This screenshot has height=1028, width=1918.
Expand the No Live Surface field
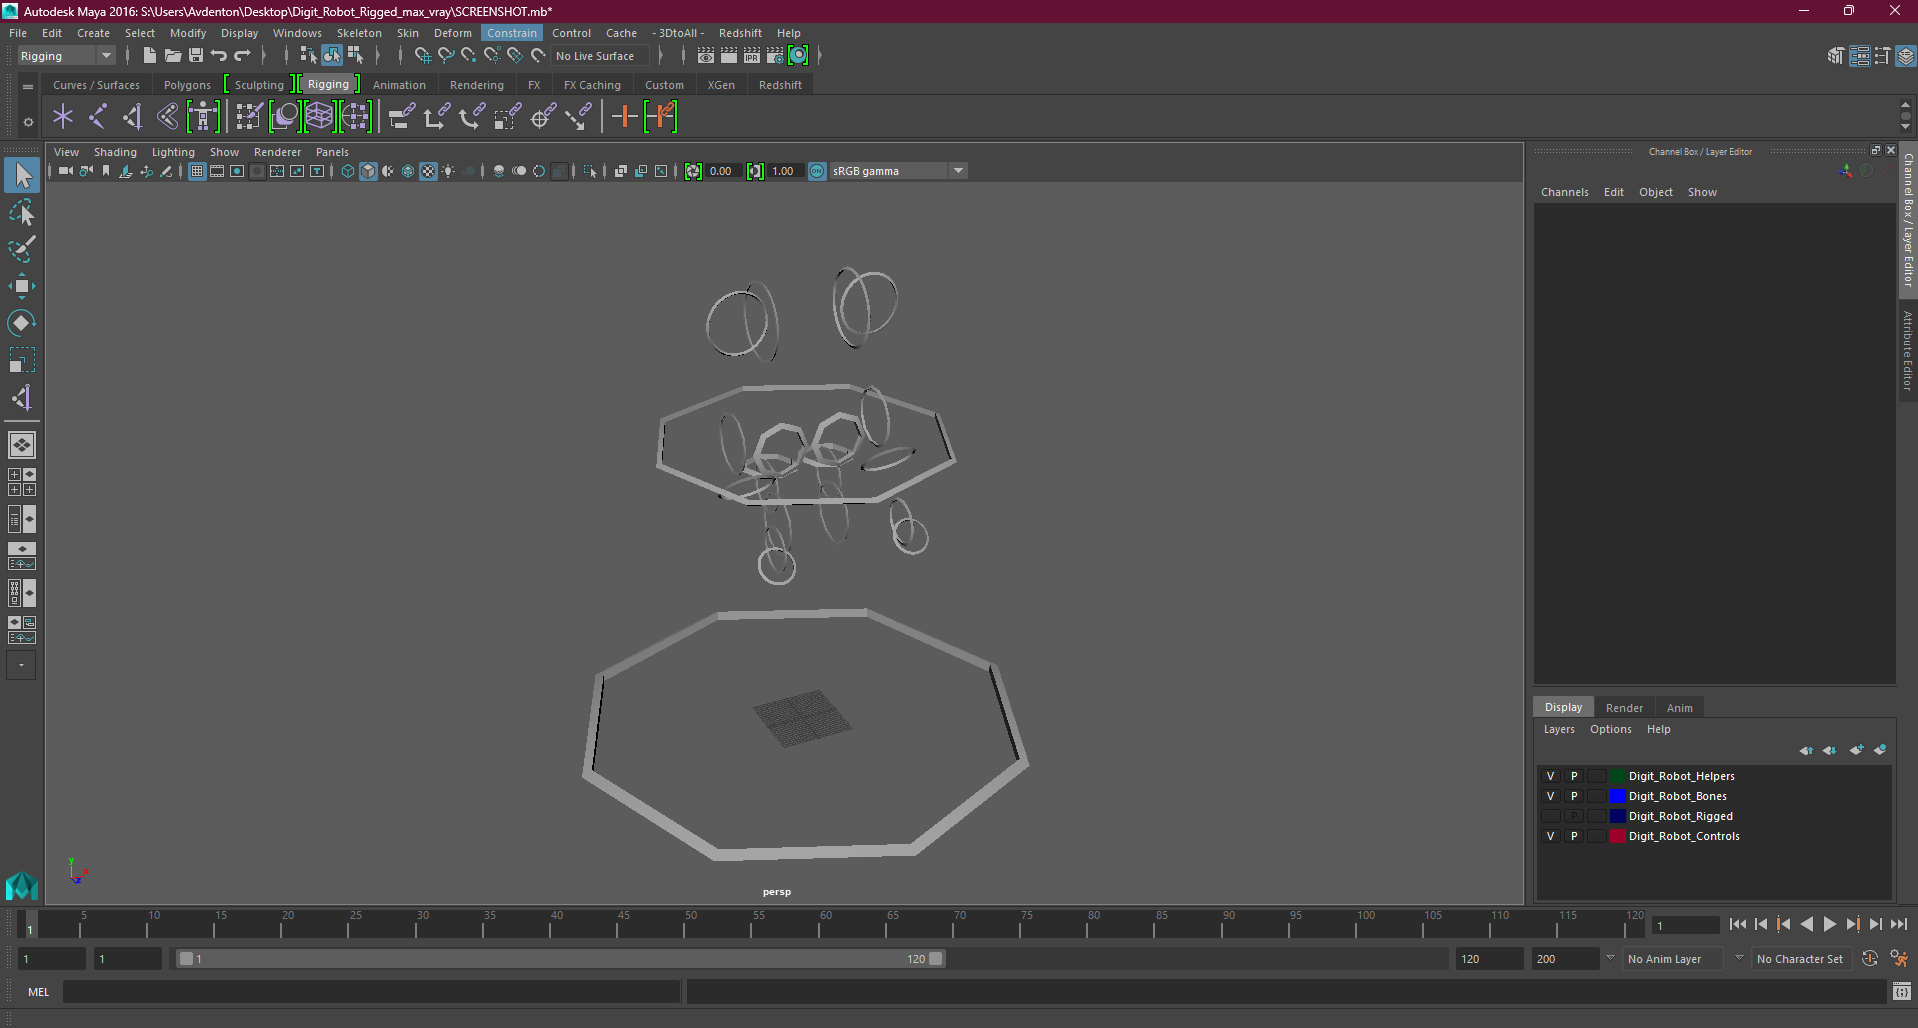pos(600,56)
